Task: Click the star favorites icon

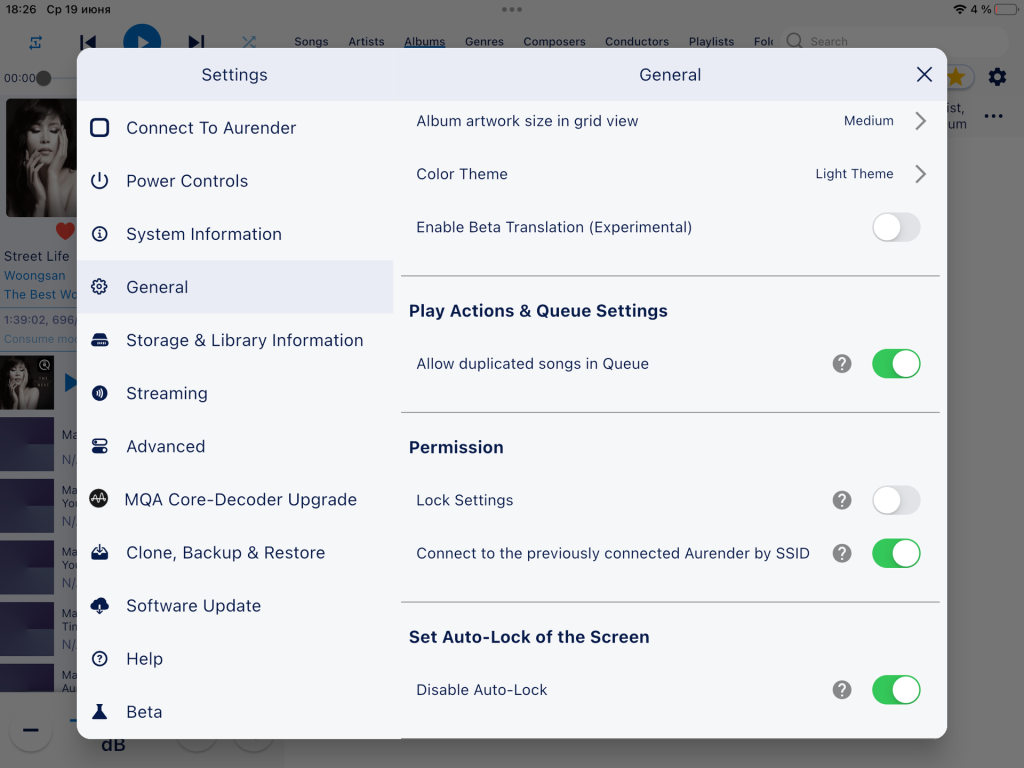Action: (x=957, y=77)
